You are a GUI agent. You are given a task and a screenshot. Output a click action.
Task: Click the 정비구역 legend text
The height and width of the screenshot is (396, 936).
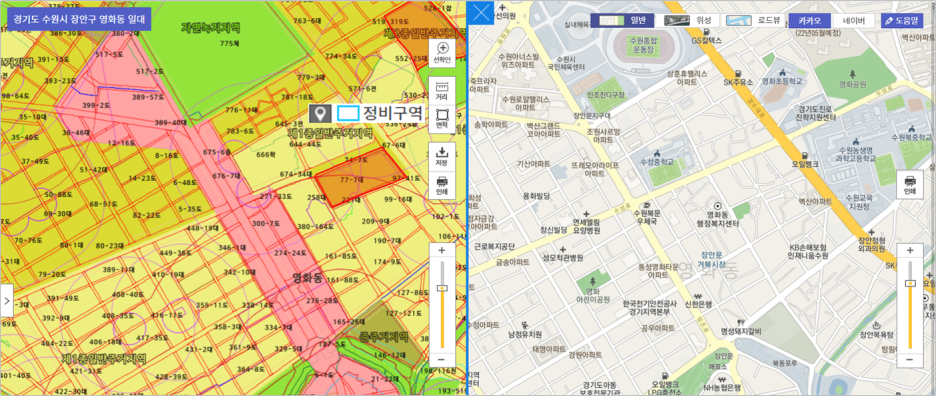click(x=392, y=112)
